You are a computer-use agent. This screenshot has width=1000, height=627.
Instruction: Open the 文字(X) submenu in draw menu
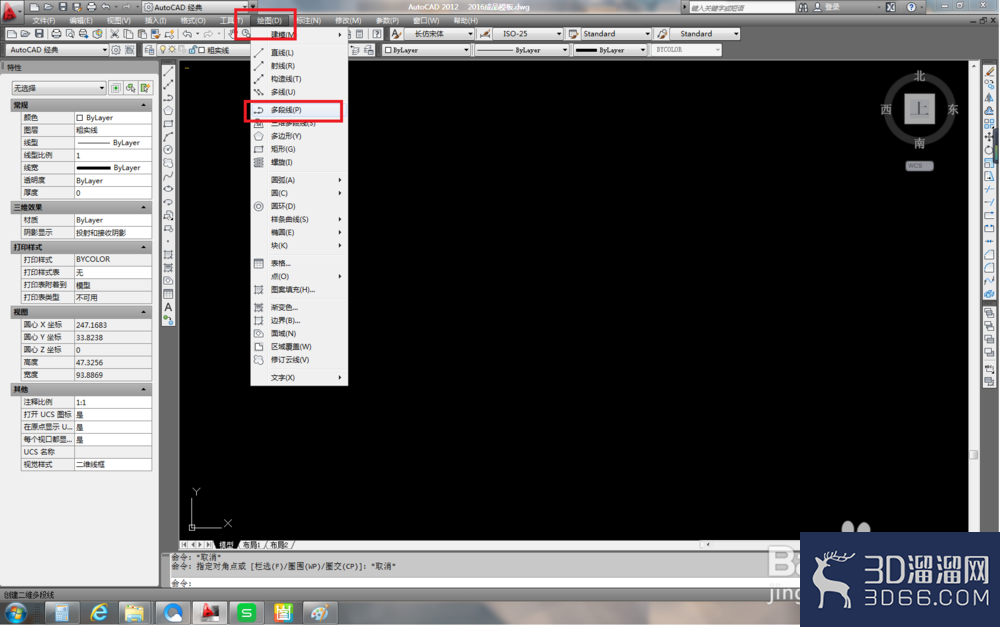[x=299, y=378]
